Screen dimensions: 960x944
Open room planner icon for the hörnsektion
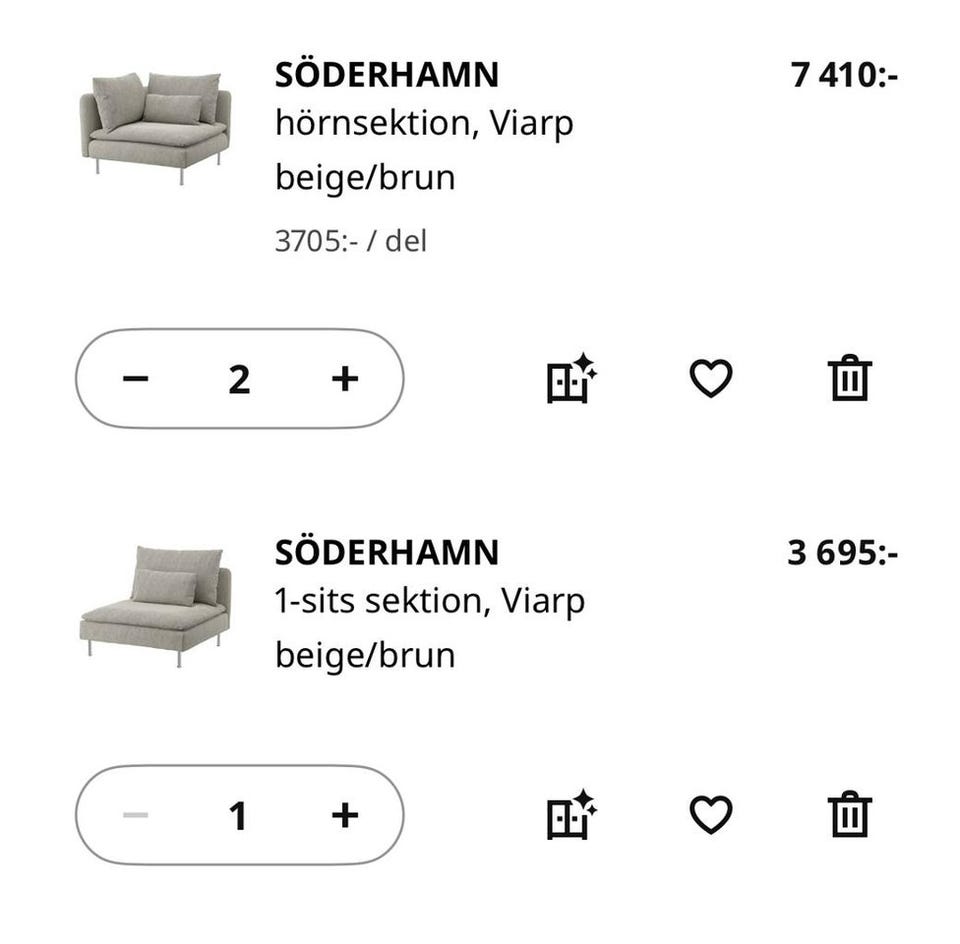point(571,379)
